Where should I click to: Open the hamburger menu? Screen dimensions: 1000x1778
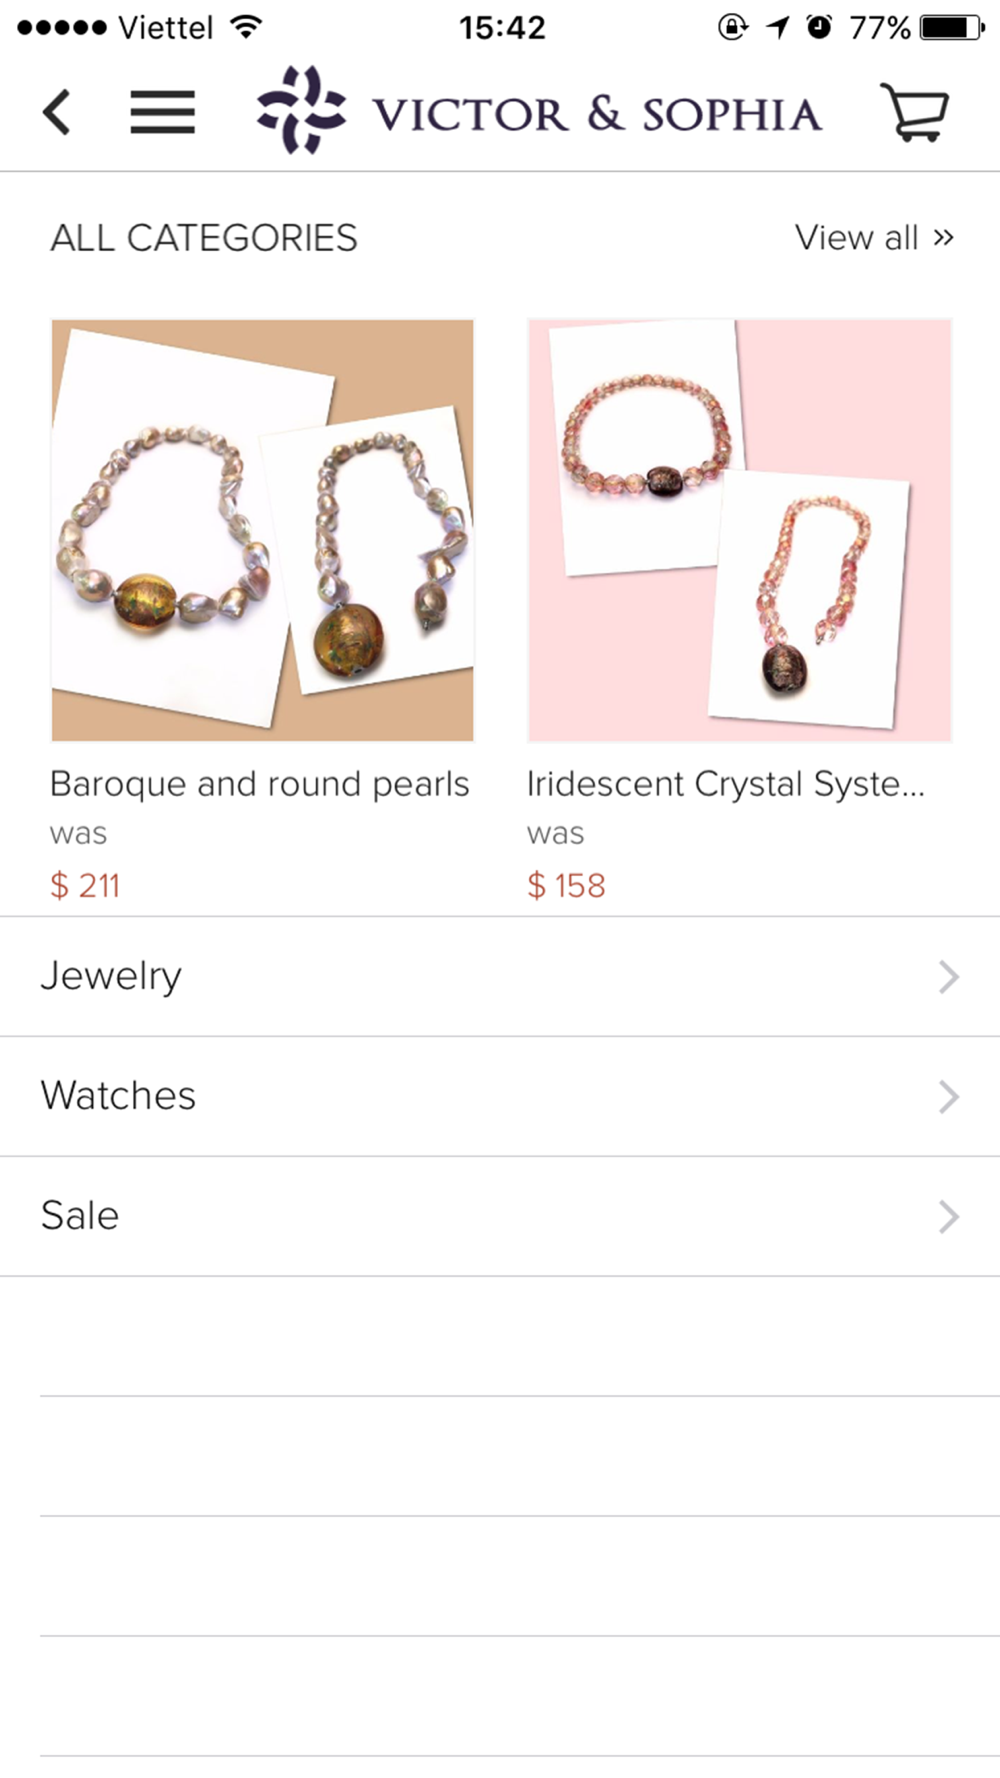(162, 112)
